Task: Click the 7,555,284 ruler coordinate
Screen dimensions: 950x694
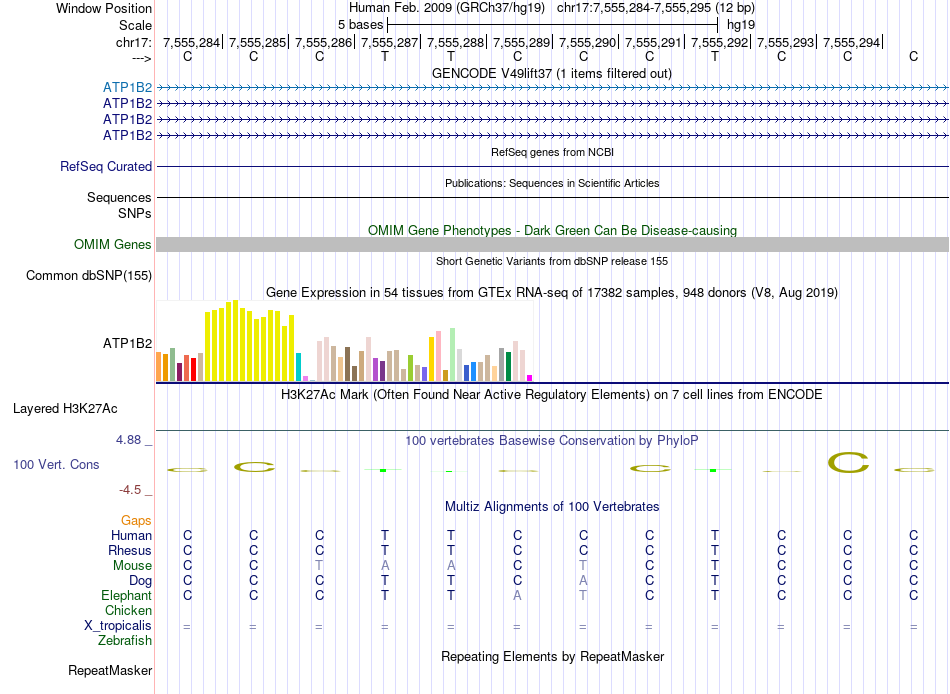Action: [x=191, y=42]
